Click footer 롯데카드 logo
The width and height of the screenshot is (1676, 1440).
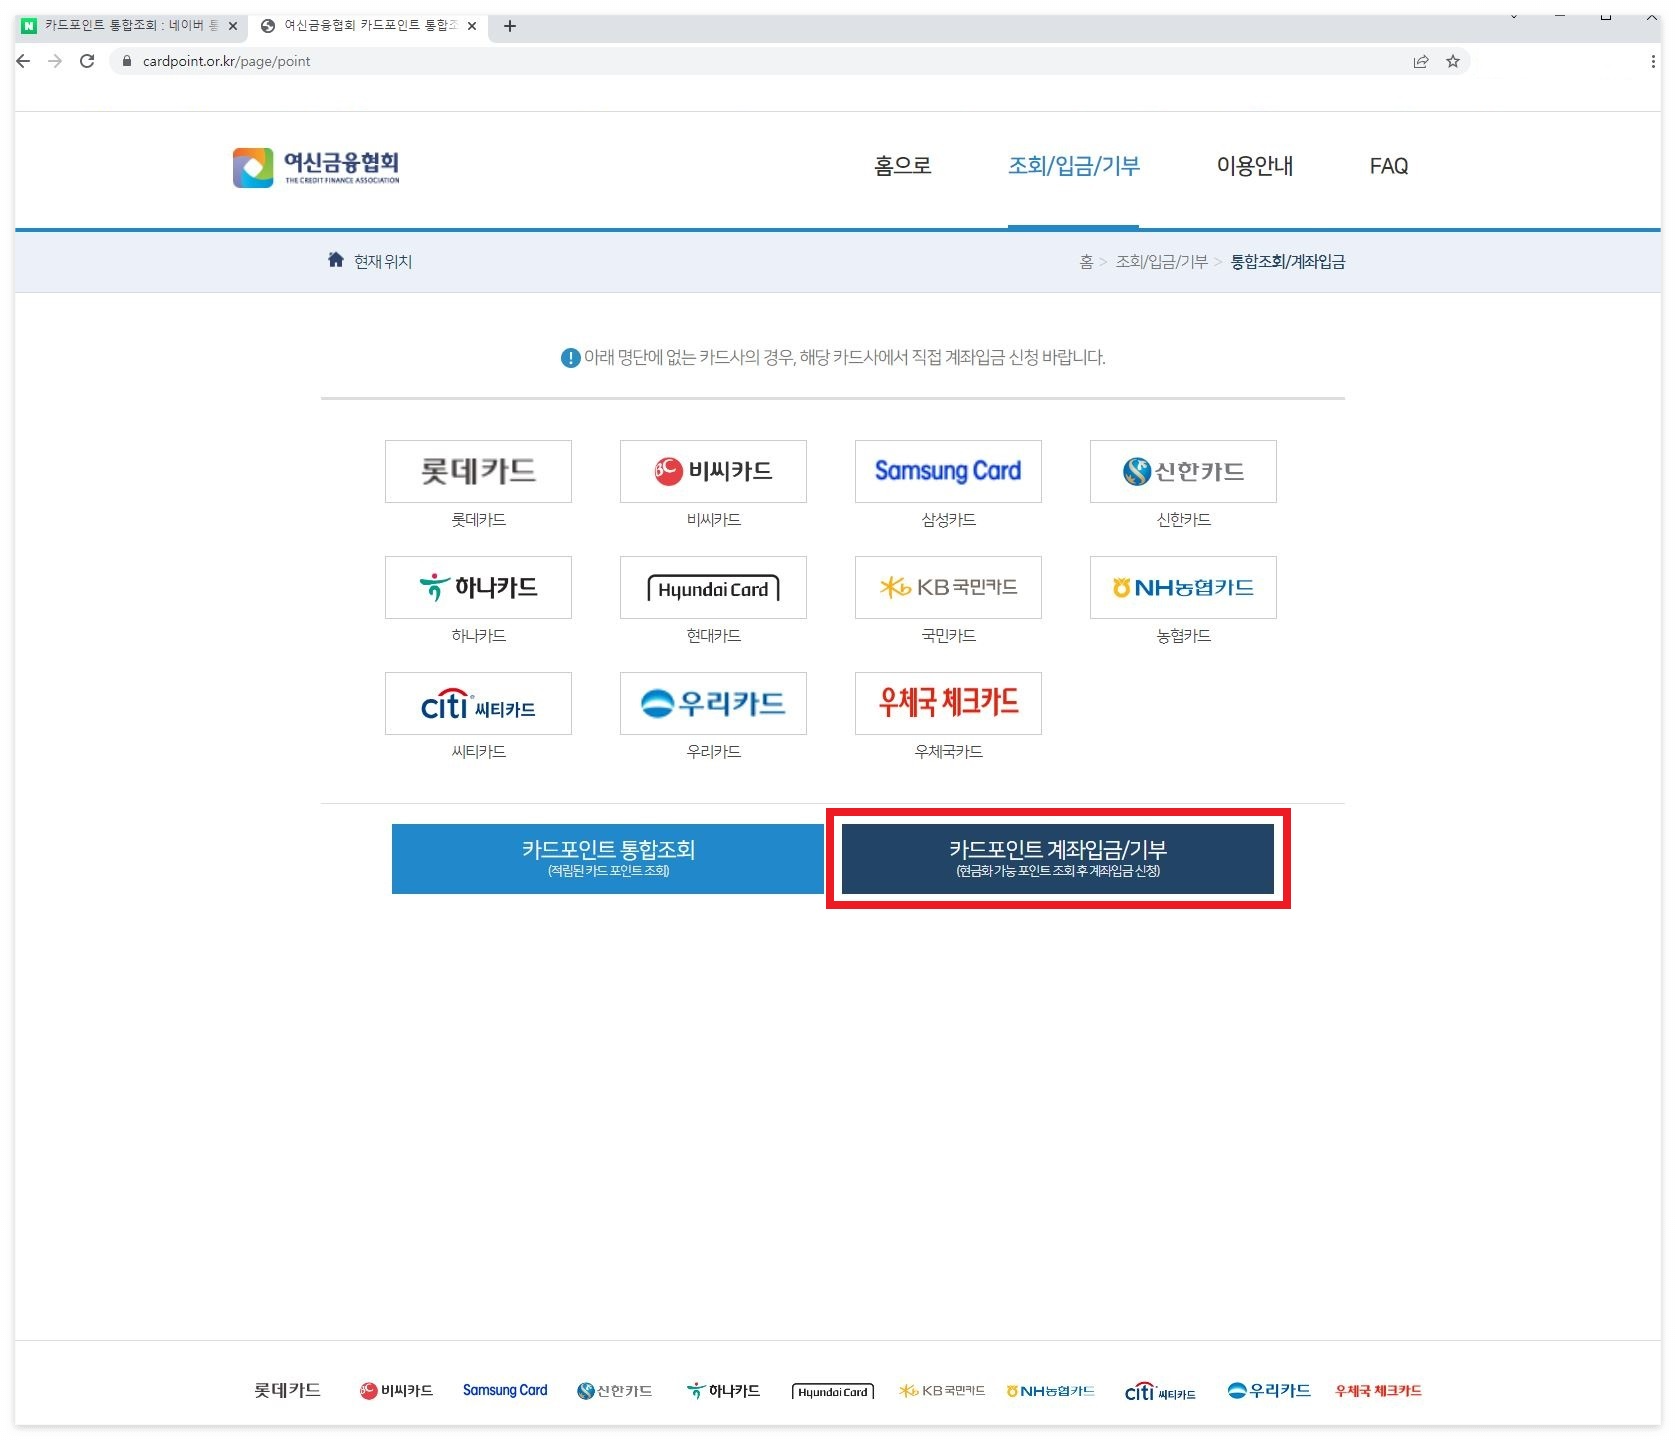(288, 1391)
